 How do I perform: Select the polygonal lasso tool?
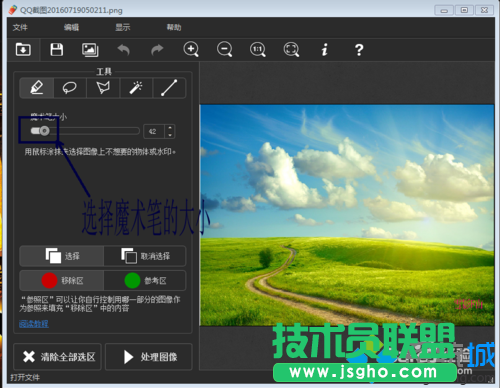click(103, 88)
